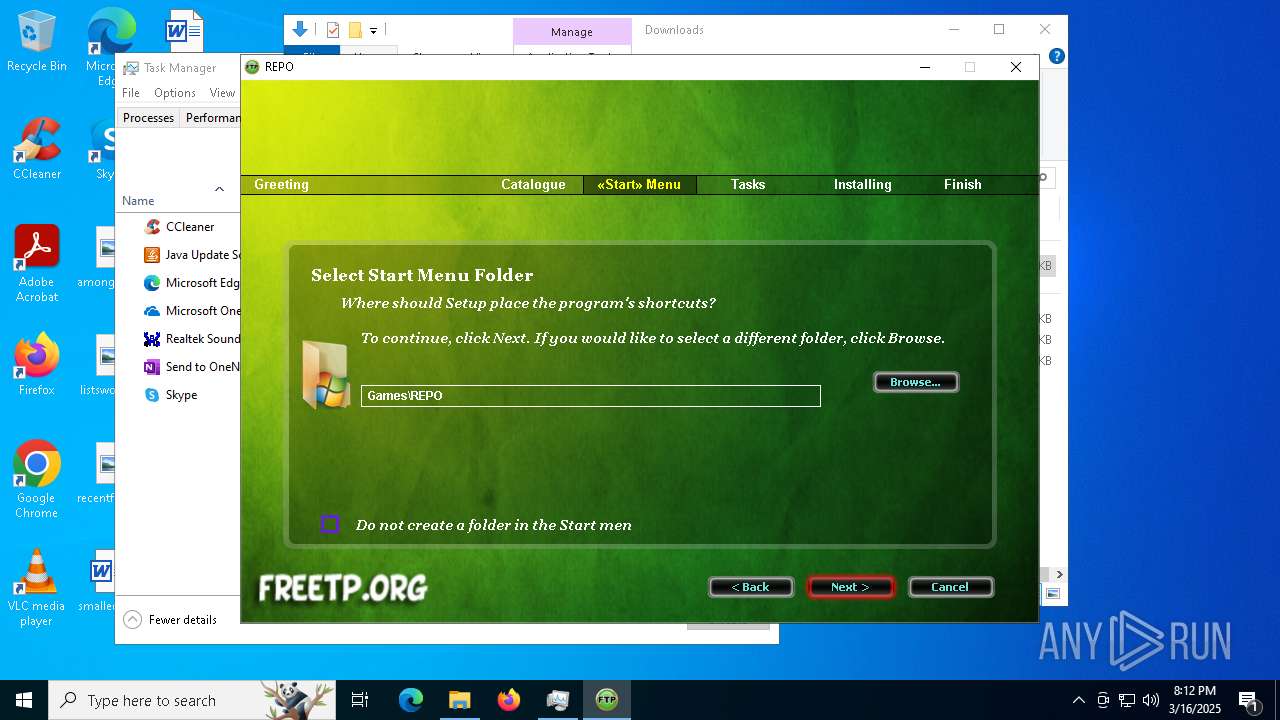Open the network tray icon

(1127, 700)
